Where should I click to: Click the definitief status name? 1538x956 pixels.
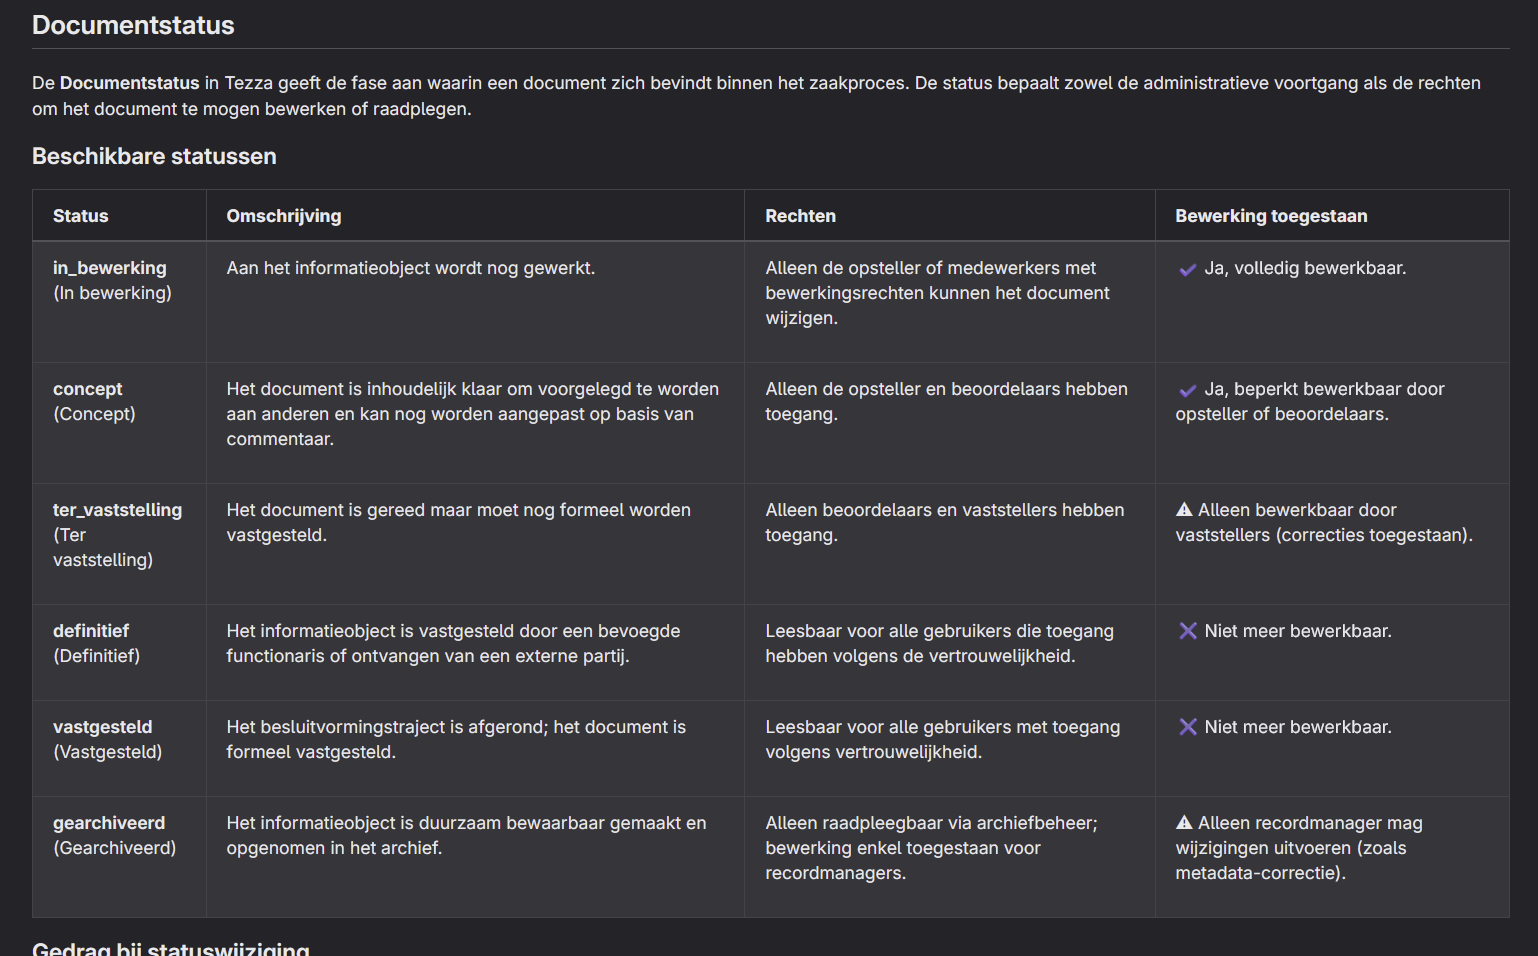91,631
